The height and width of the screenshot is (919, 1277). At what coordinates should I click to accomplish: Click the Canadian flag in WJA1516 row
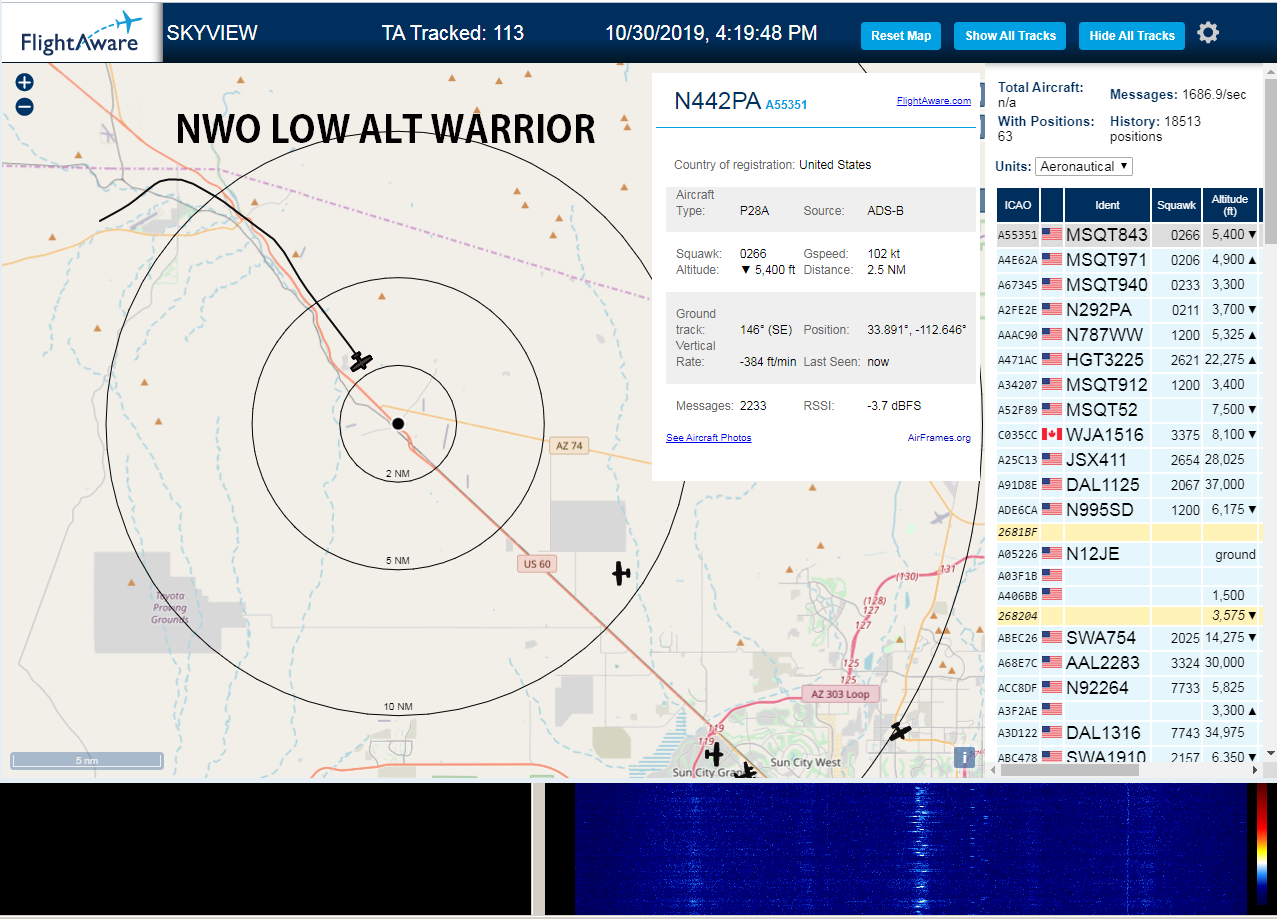(1052, 435)
